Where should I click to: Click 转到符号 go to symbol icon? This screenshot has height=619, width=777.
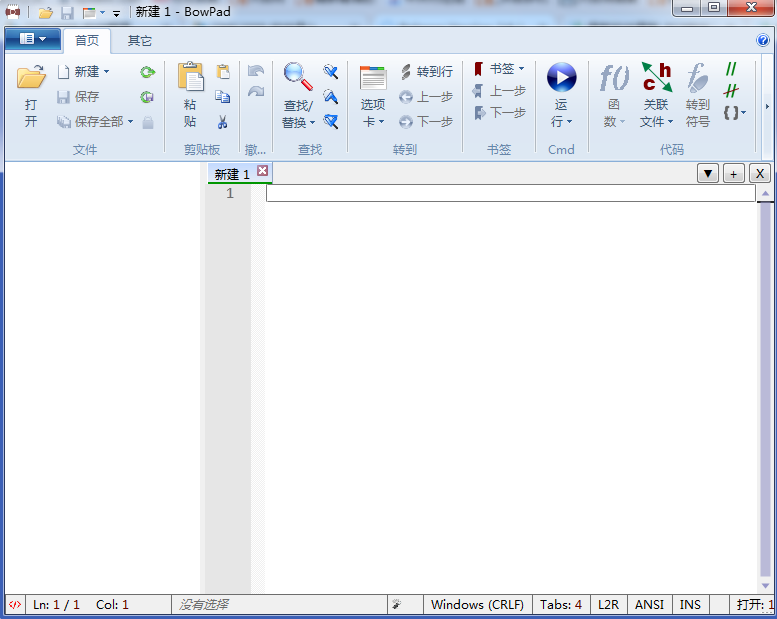[x=698, y=78]
